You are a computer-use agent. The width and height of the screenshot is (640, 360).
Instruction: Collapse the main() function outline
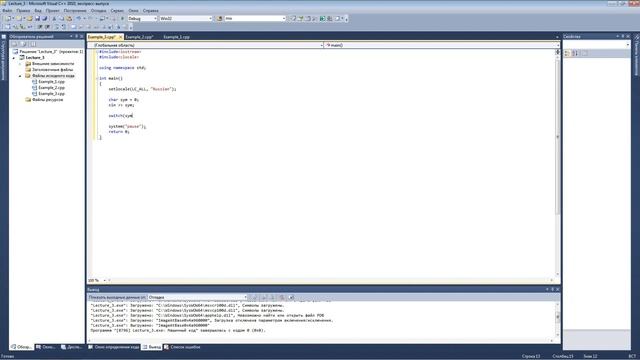97,78
